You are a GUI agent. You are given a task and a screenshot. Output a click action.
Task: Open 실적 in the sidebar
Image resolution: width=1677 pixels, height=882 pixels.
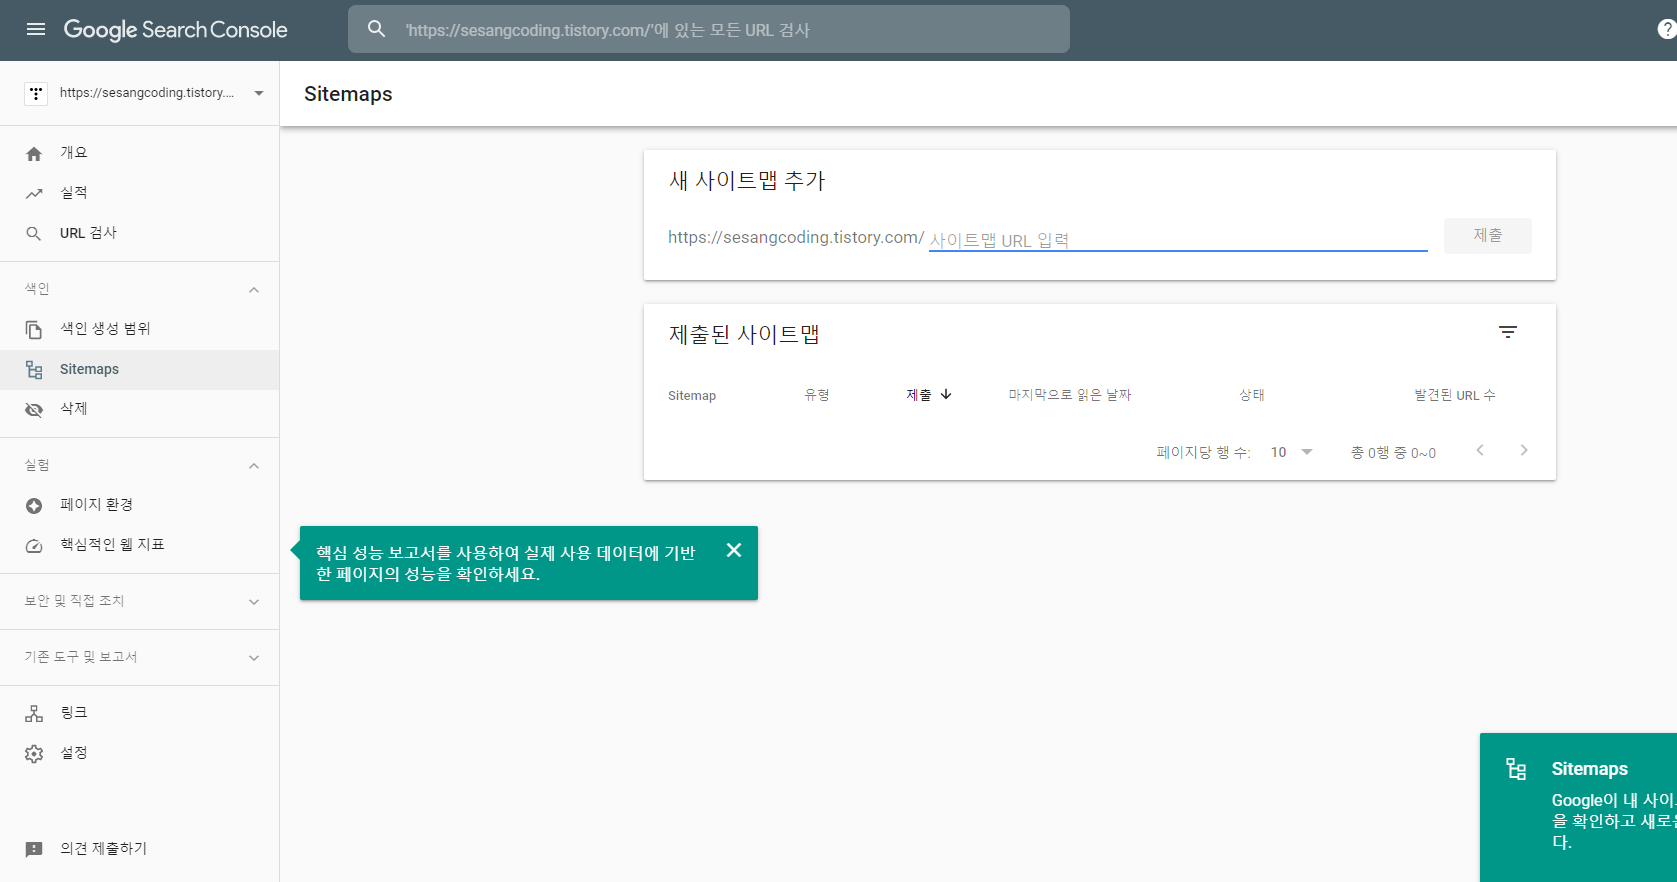(x=139, y=193)
